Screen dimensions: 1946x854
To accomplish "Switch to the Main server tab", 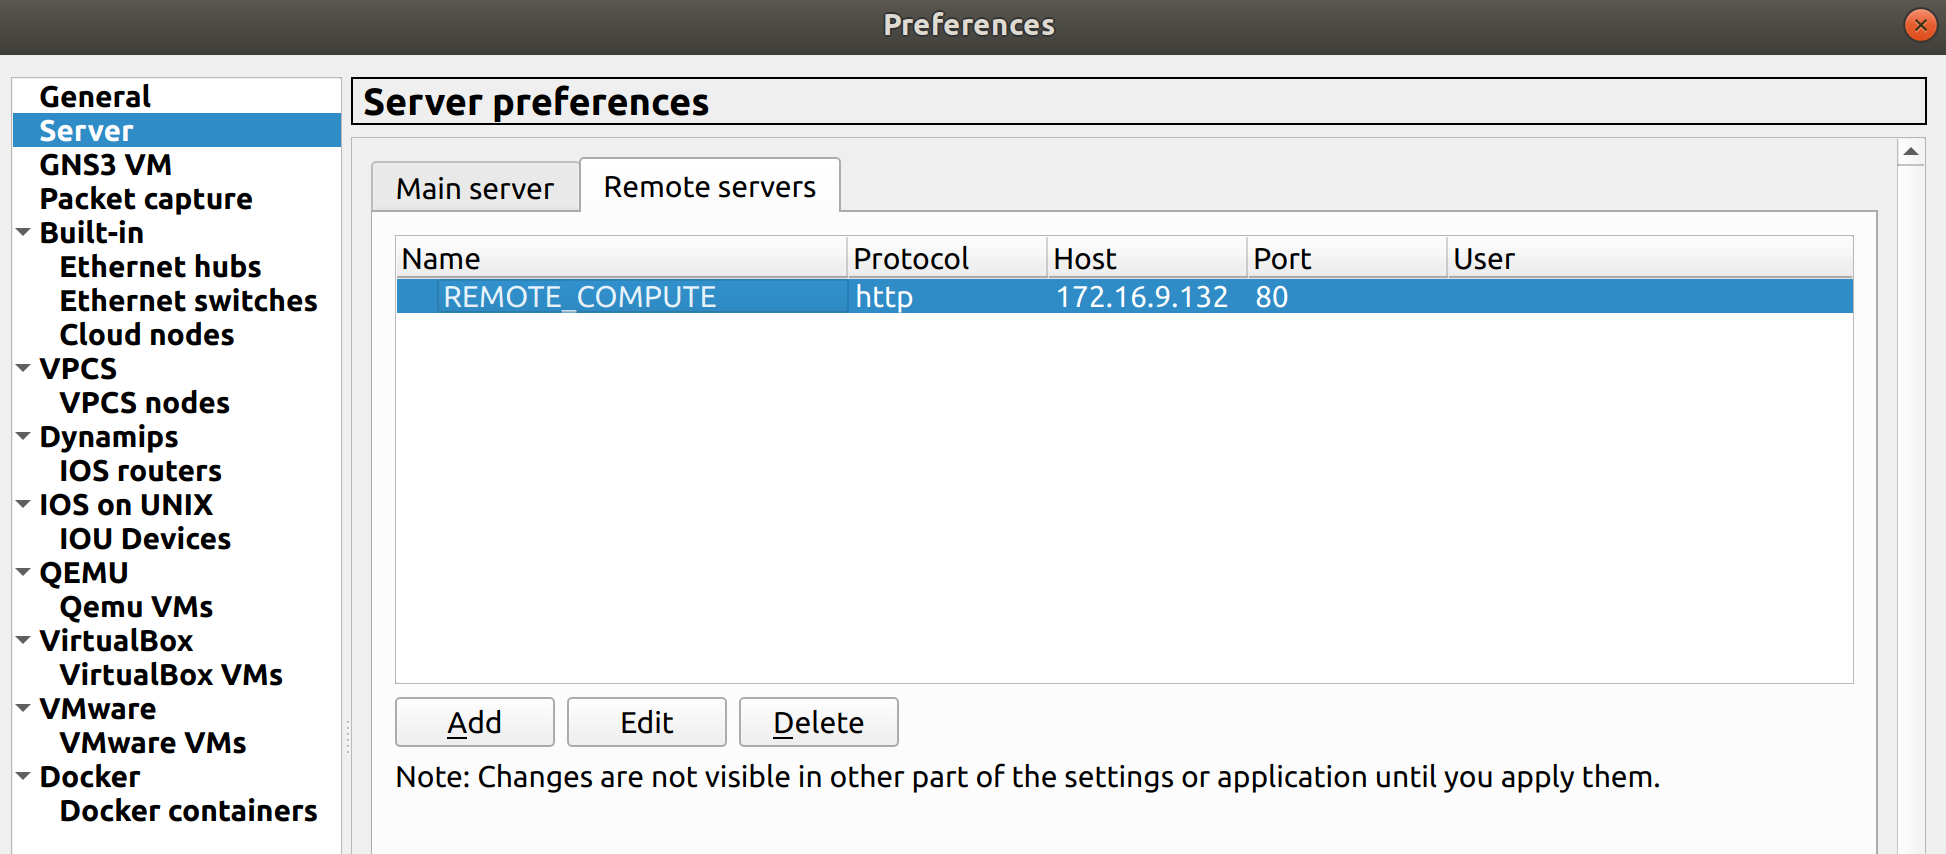I will pyautogui.click(x=475, y=186).
